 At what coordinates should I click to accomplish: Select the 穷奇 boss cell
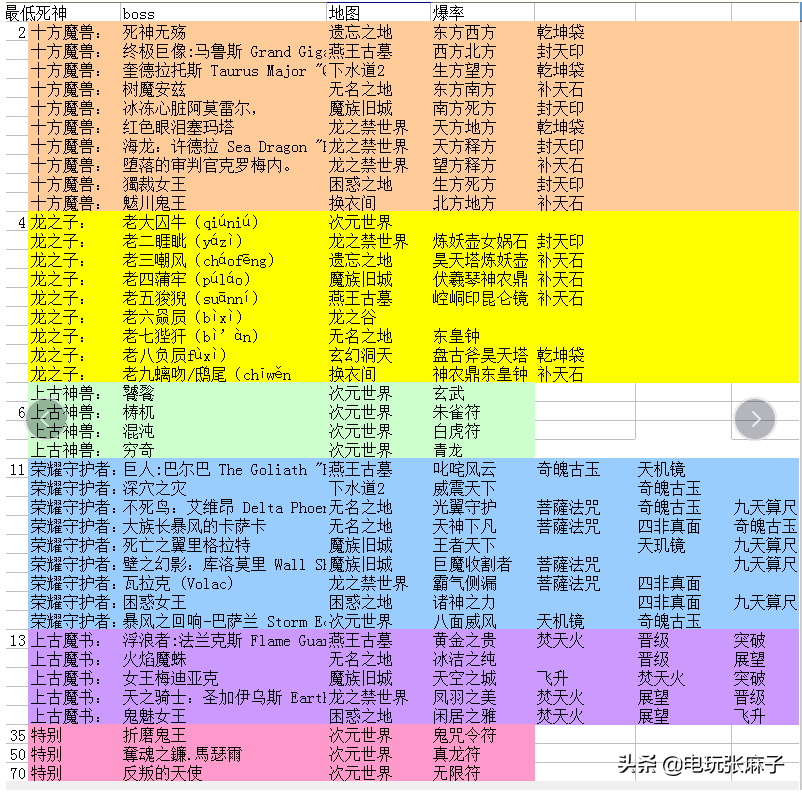(x=138, y=450)
